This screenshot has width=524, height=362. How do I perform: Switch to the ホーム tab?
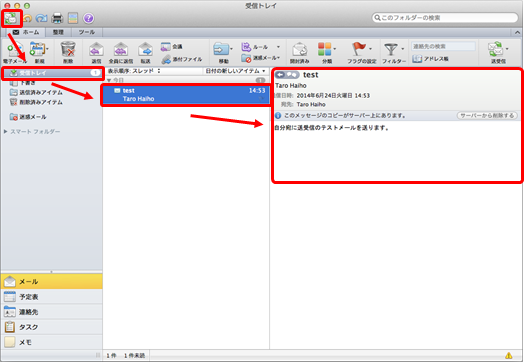tap(26, 32)
